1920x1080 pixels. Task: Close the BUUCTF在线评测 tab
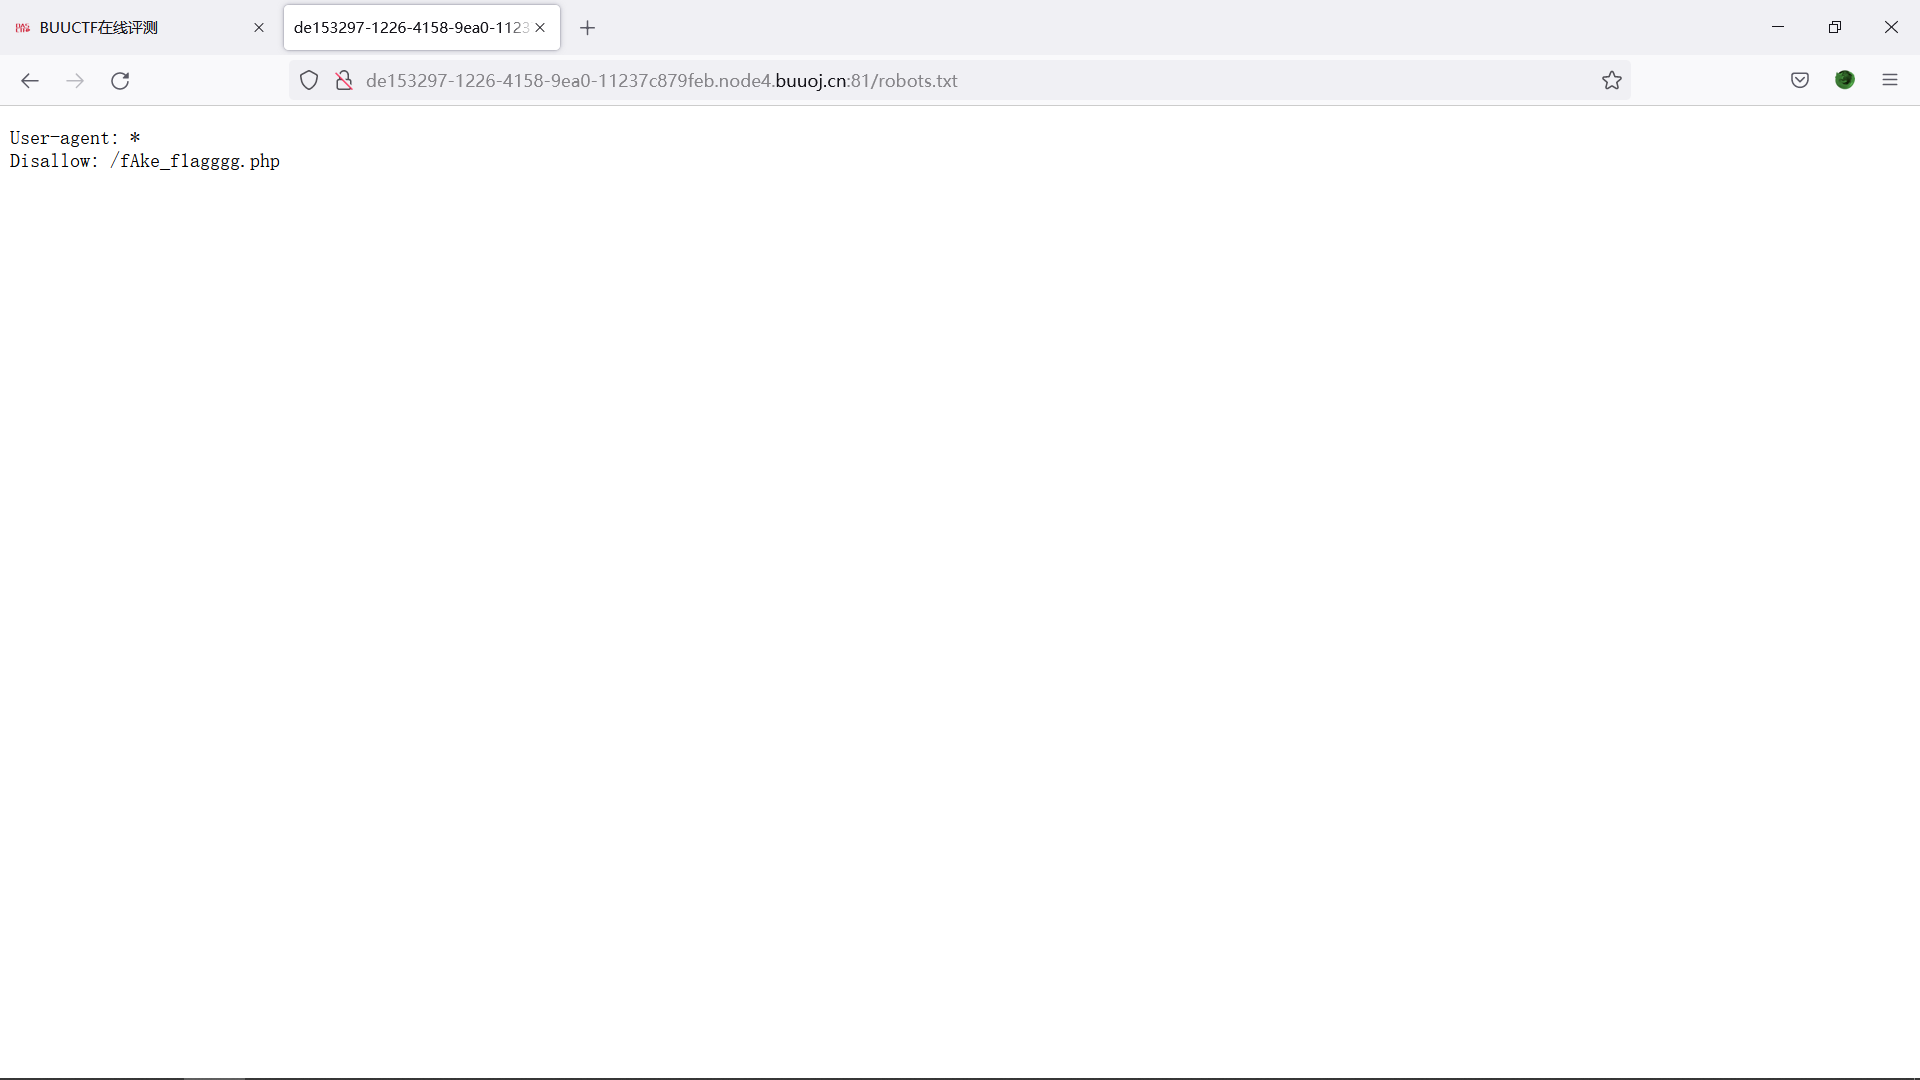click(x=259, y=28)
